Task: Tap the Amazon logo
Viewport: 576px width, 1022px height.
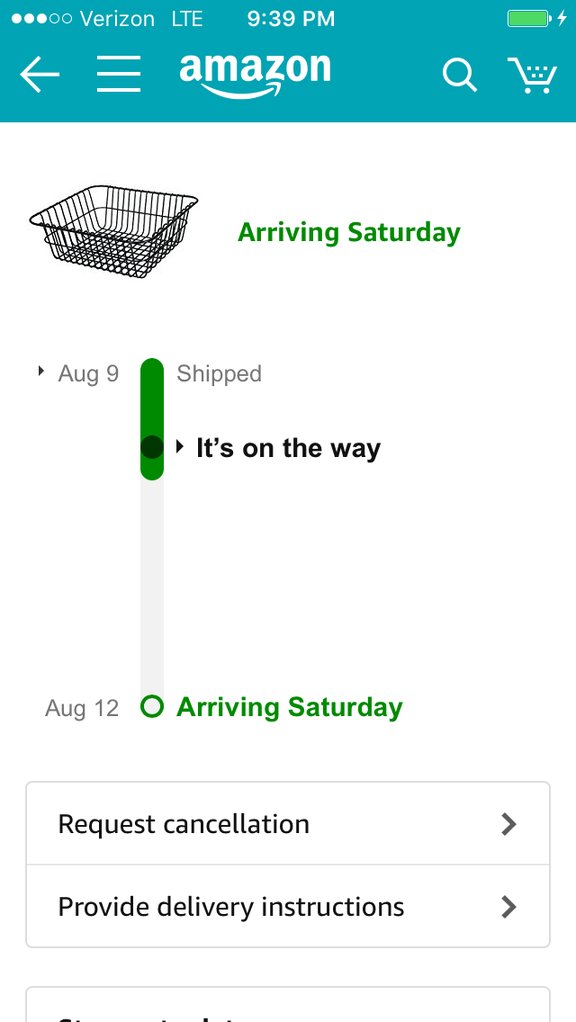Action: [x=255, y=75]
